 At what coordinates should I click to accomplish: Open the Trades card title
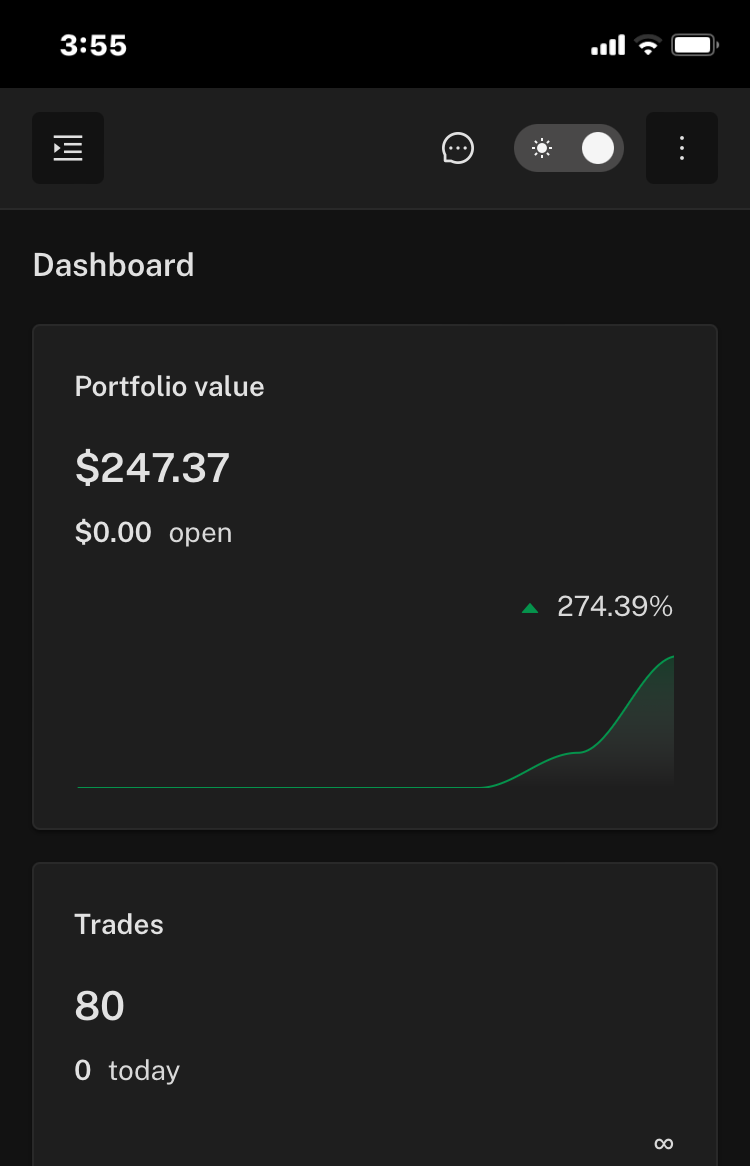pyautogui.click(x=119, y=924)
